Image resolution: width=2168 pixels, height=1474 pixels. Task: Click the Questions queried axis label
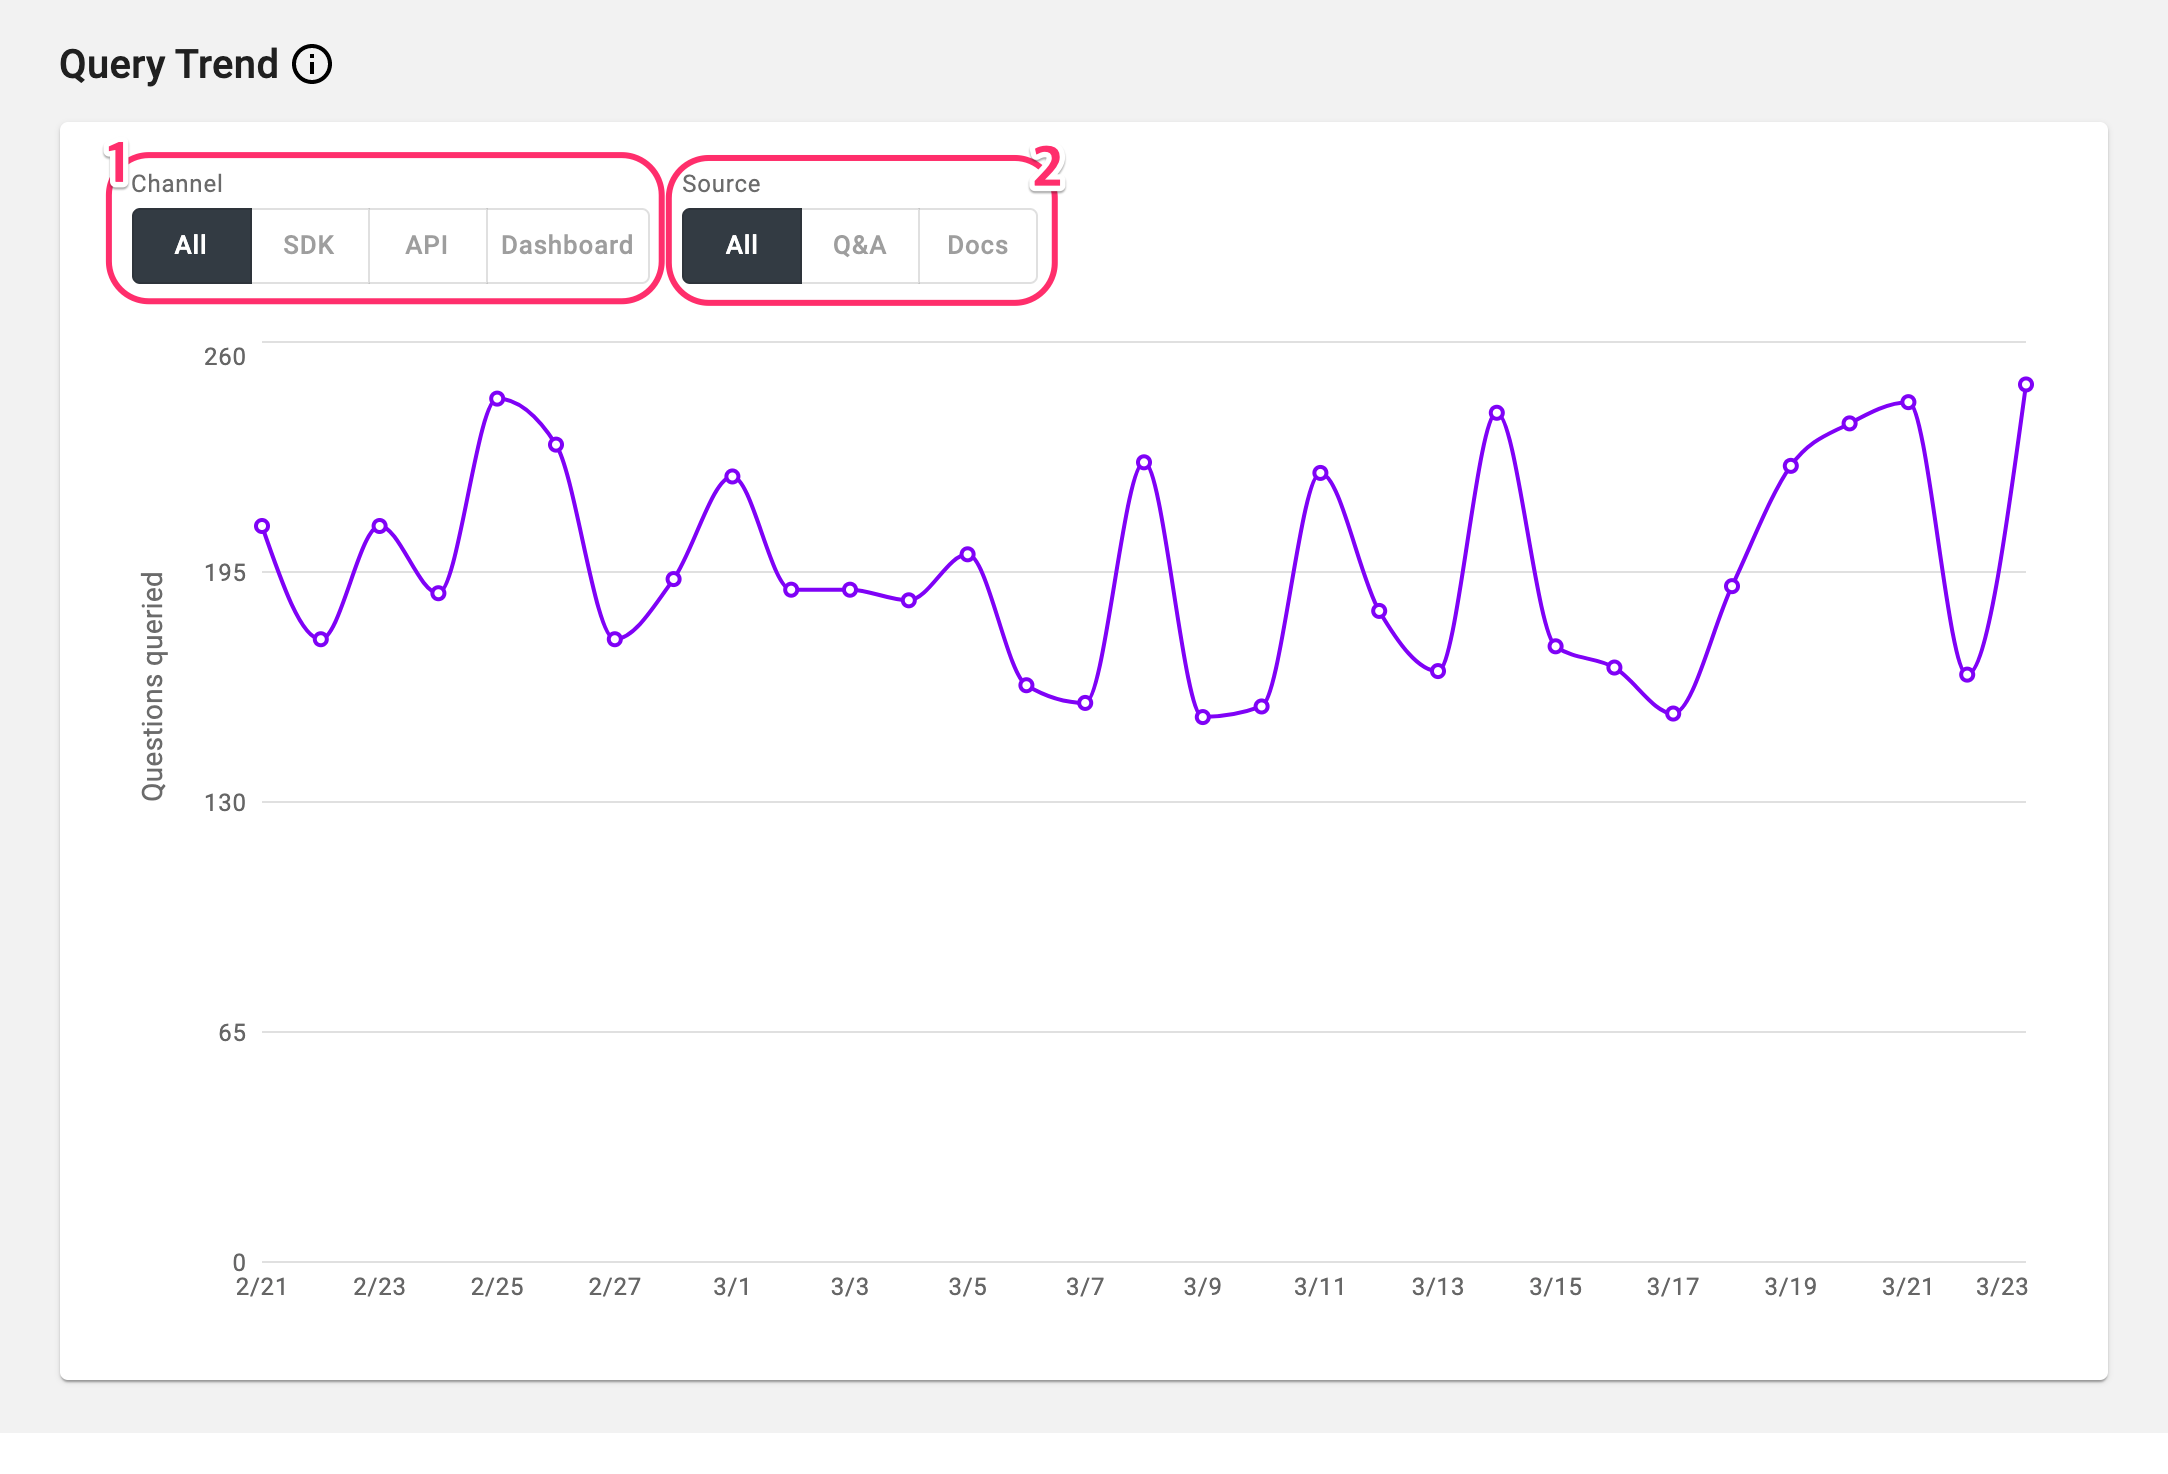(152, 687)
